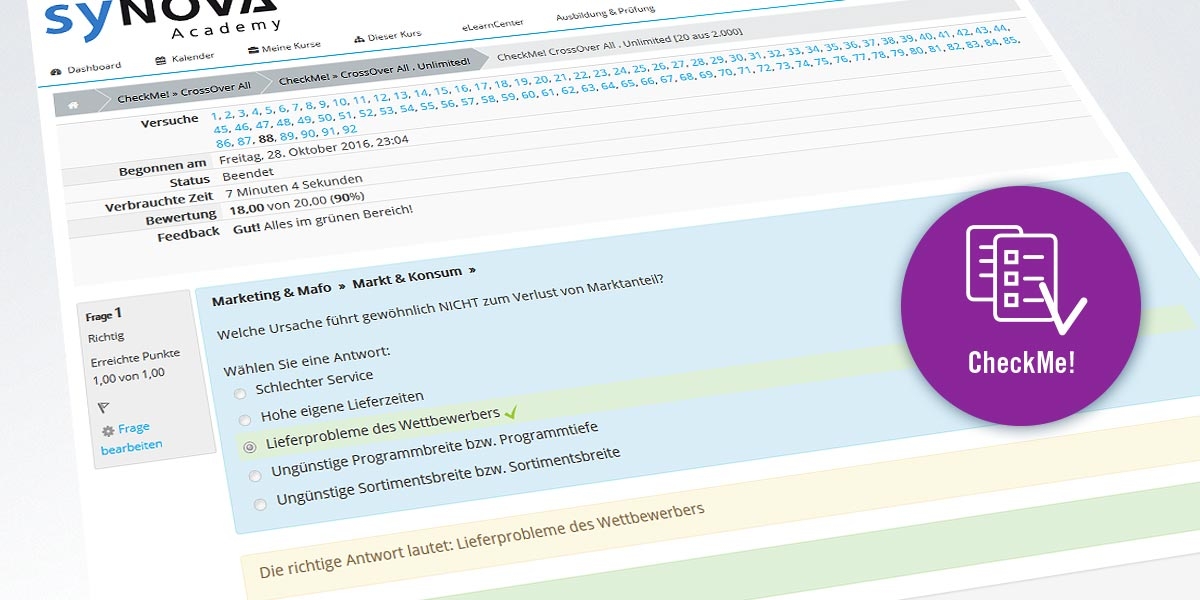Open attempt number 30 link
Screen dimensions: 1200x600
(x=737, y=57)
